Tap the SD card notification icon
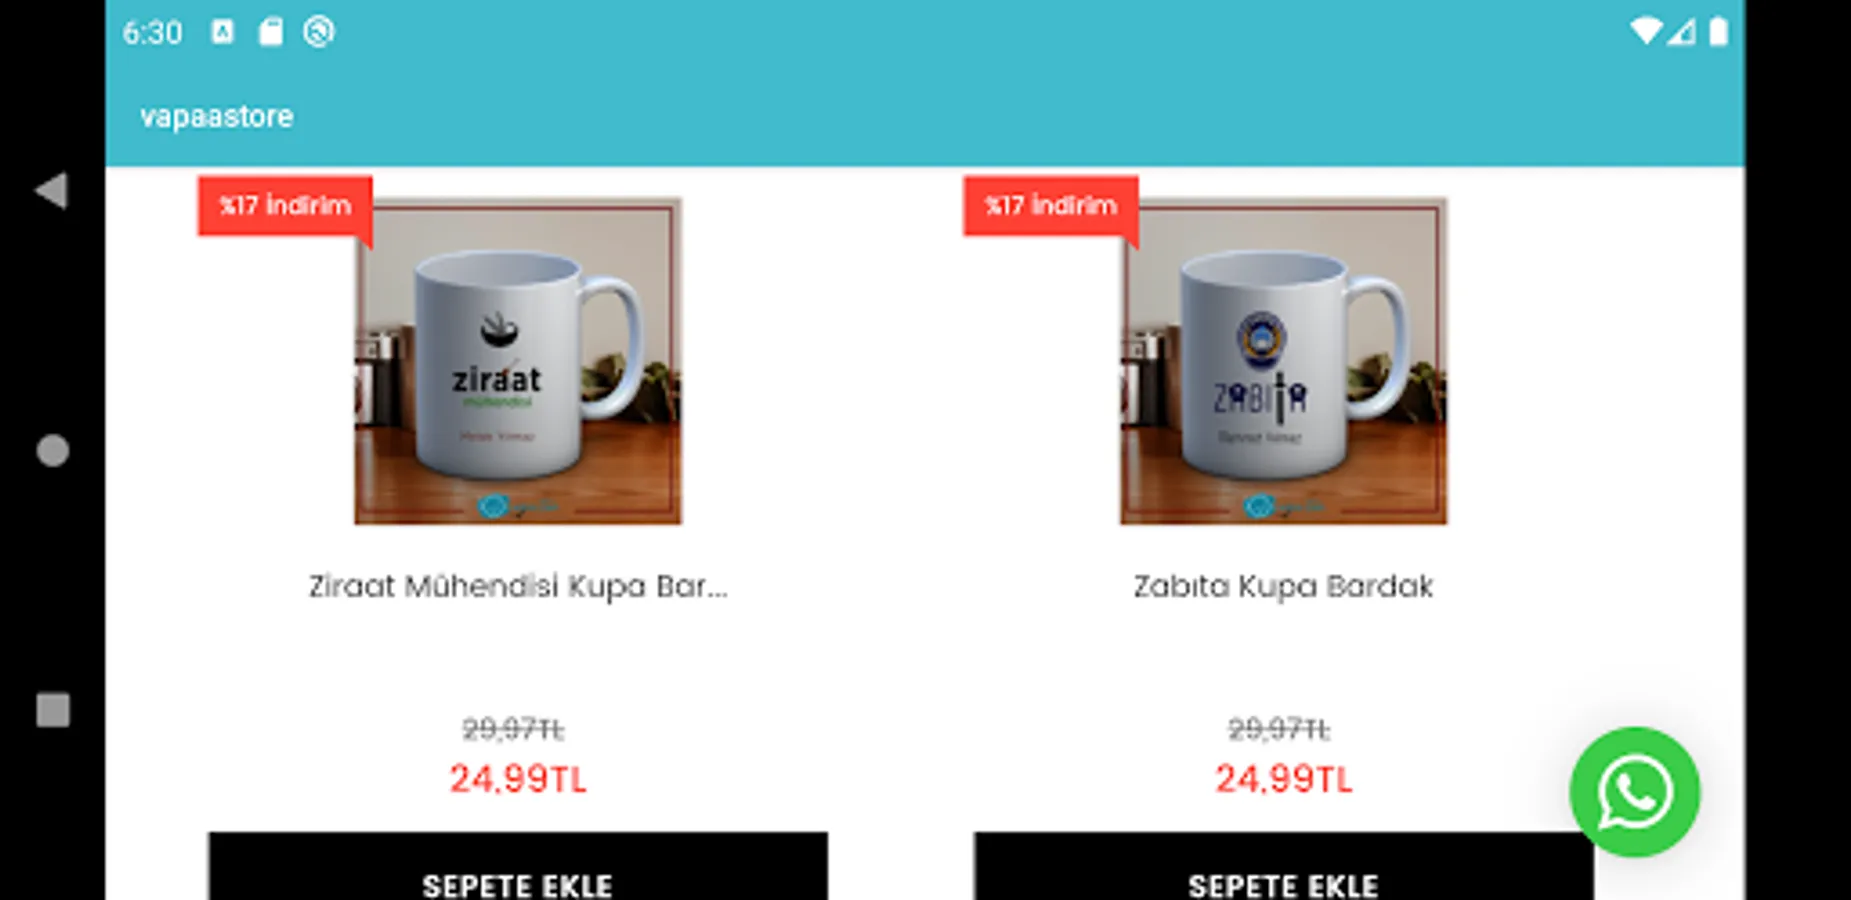This screenshot has width=1851, height=900. tap(270, 32)
